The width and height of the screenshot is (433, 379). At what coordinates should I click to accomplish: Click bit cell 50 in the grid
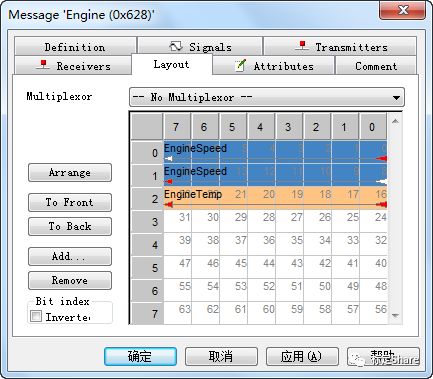(318, 290)
